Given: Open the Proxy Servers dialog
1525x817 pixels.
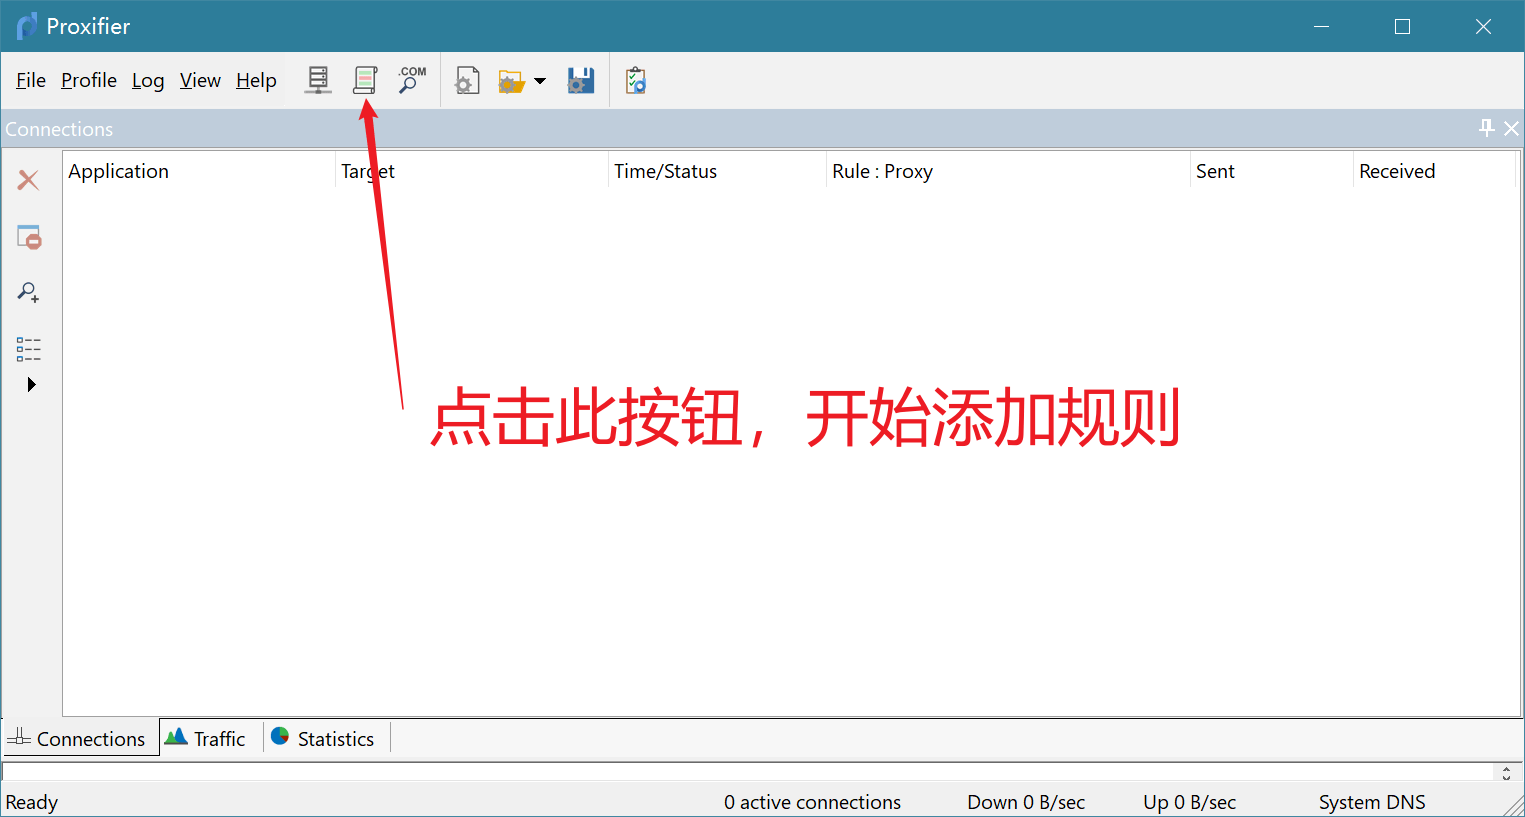Looking at the screenshot, I should (318, 80).
